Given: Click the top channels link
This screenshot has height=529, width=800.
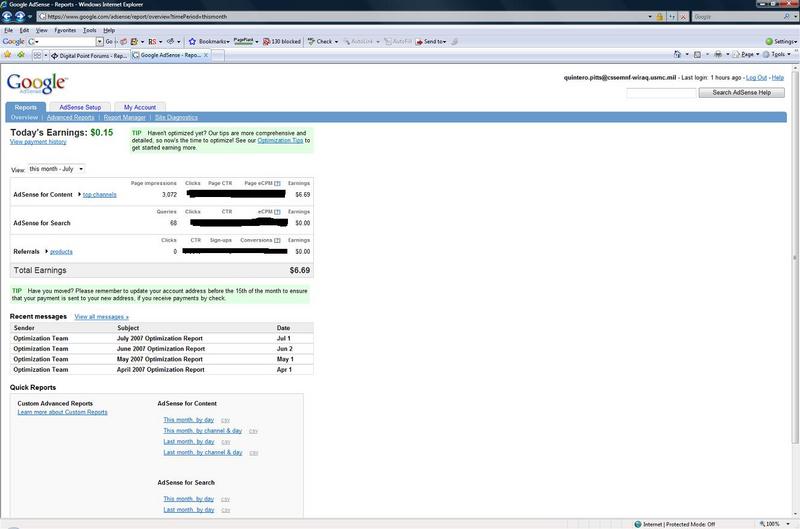Looking at the screenshot, I should (x=99, y=195).
